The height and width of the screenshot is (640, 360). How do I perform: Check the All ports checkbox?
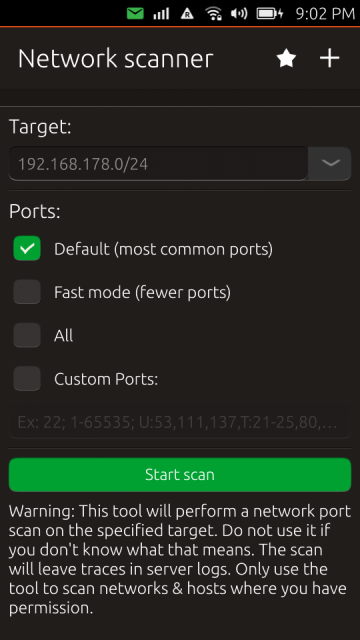[27, 336]
